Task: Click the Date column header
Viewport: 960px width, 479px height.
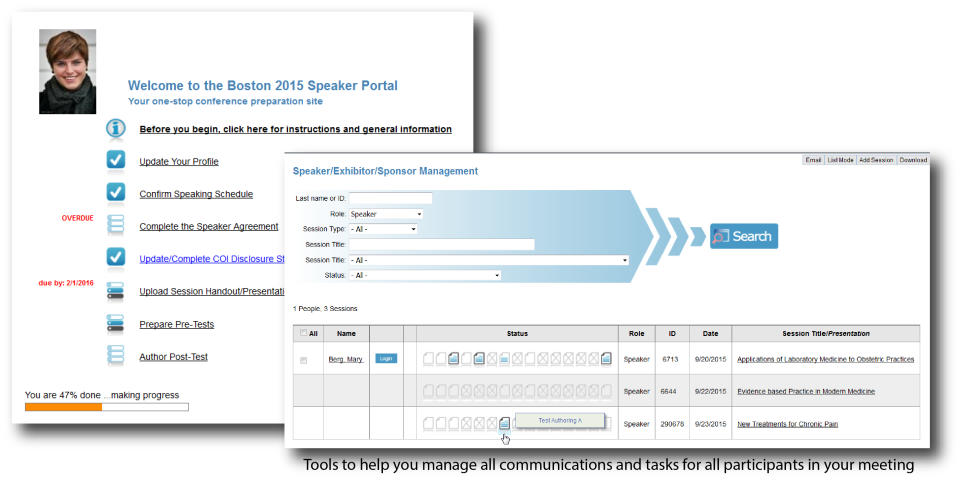Action: tap(710, 334)
